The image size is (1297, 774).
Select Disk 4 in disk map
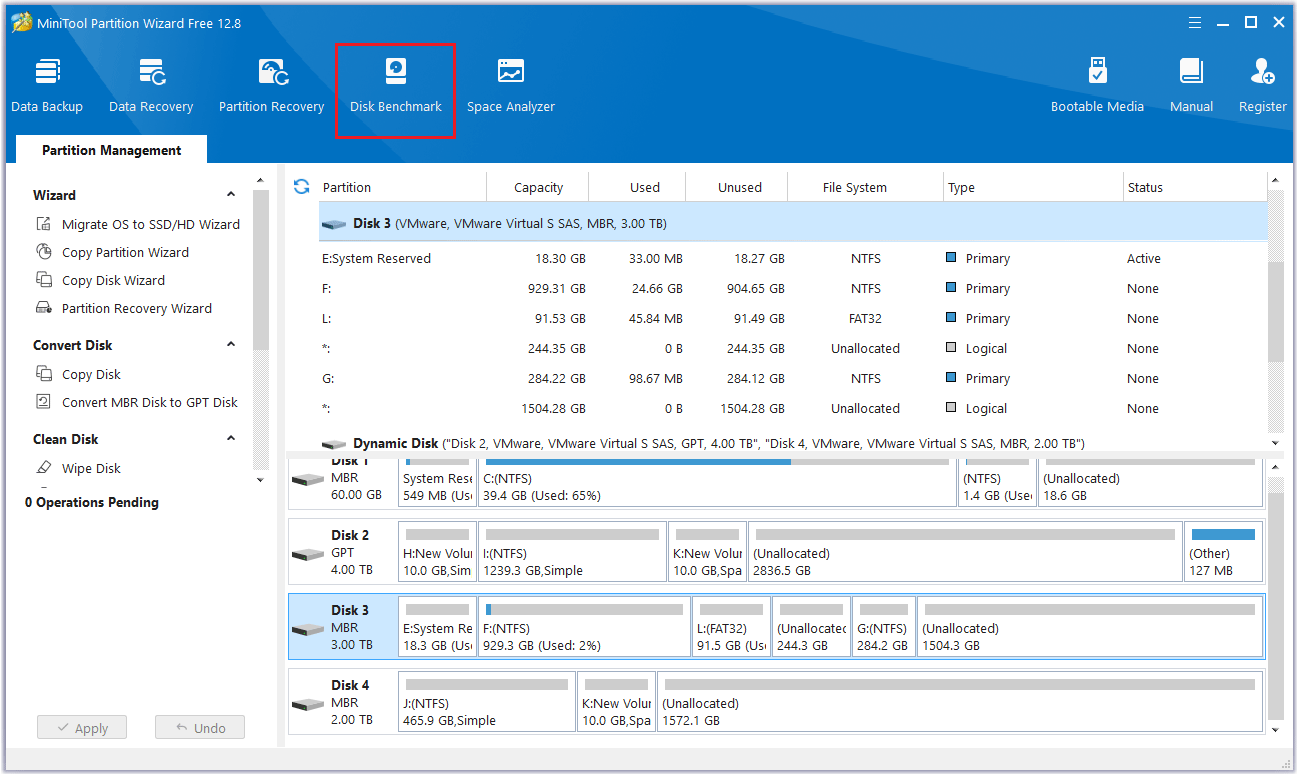tap(342, 702)
